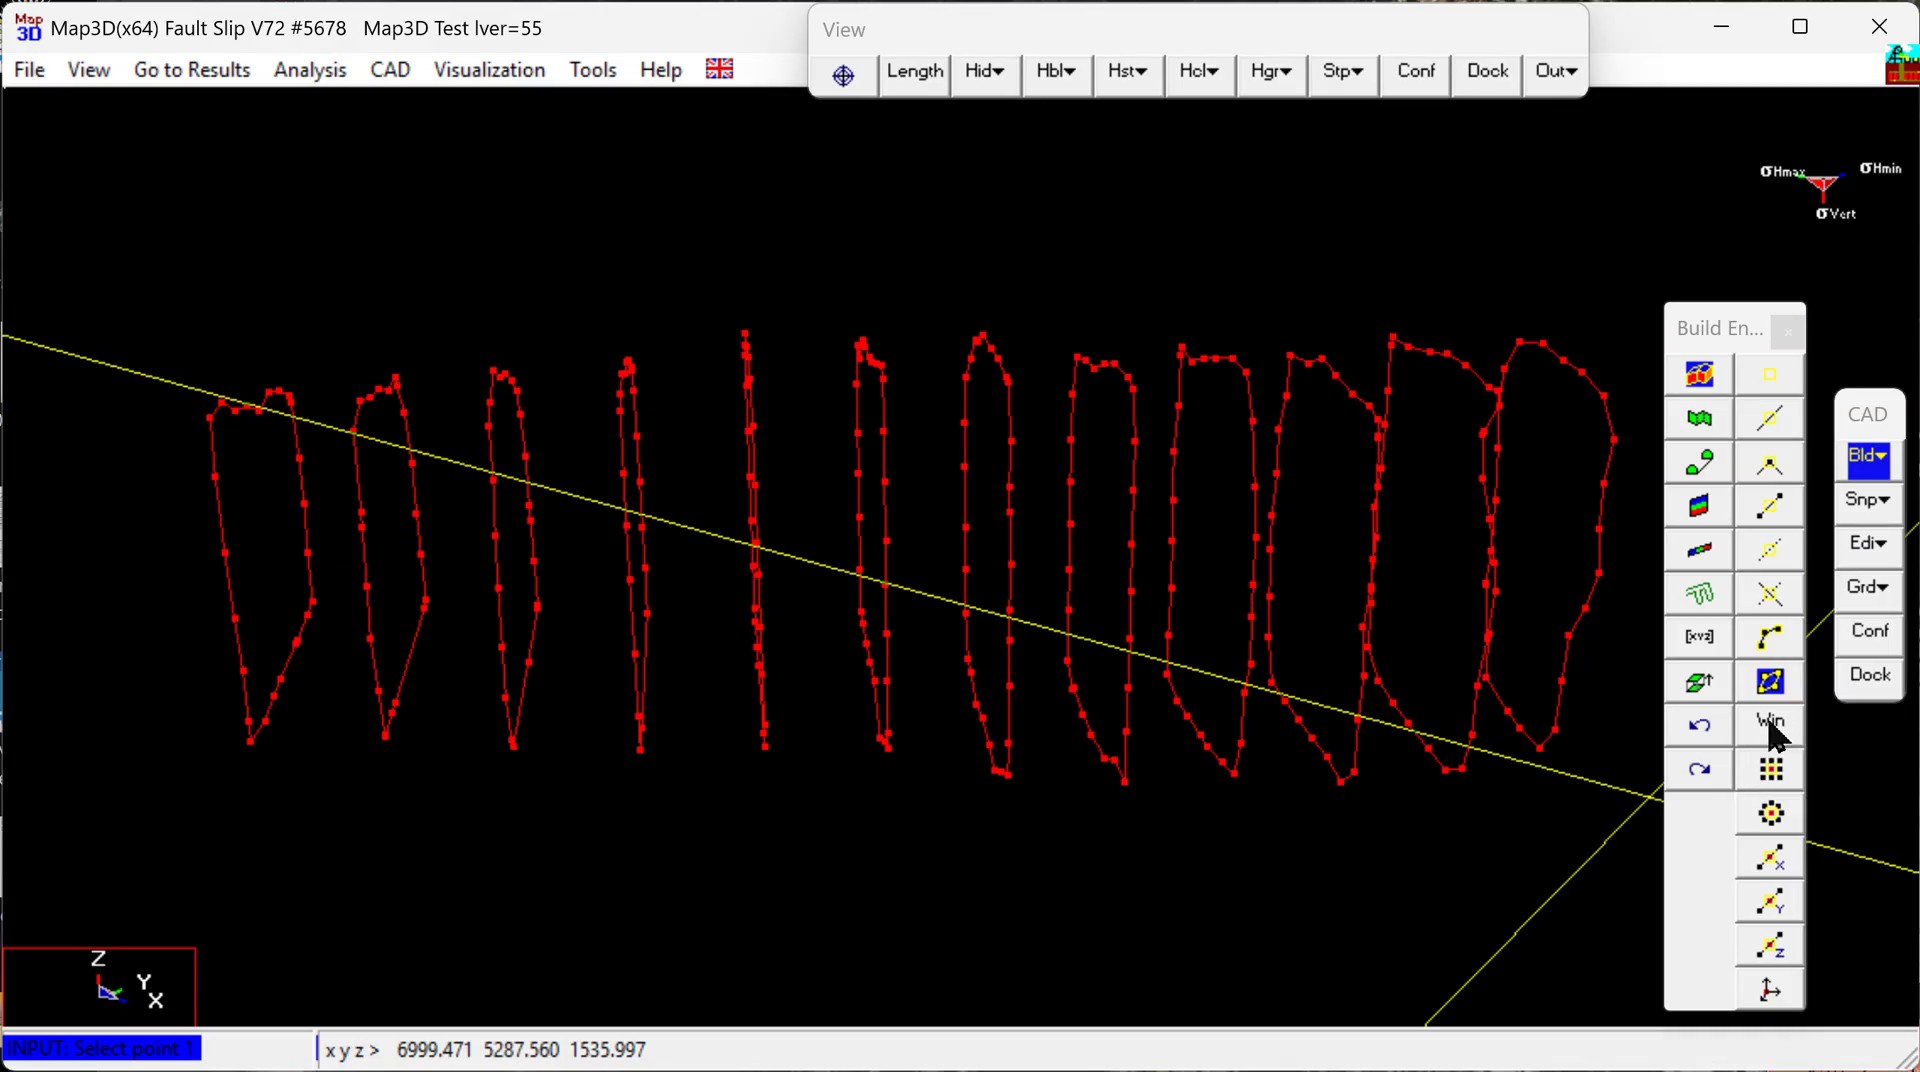The height and width of the screenshot is (1072, 1920).
Task: Open the Stp dropdown in View toolbar
Action: 1343,72
